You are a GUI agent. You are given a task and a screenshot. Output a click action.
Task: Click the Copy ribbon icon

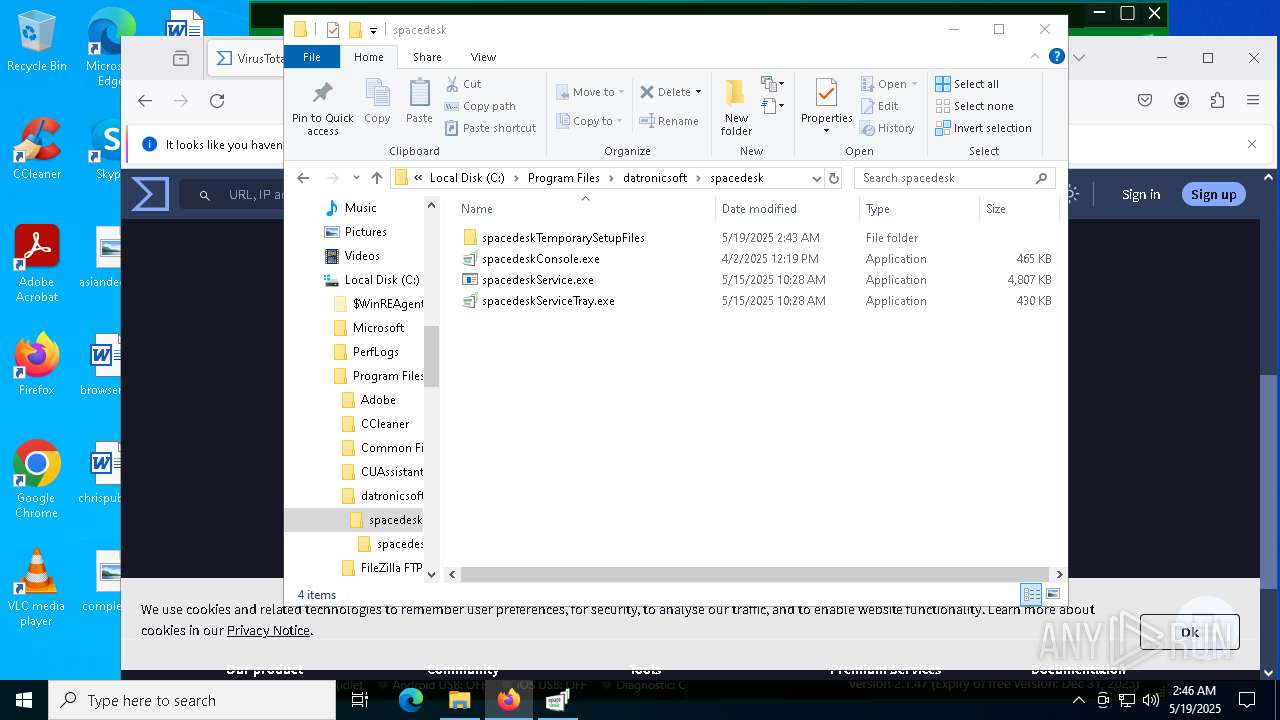pyautogui.click(x=377, y=102)
